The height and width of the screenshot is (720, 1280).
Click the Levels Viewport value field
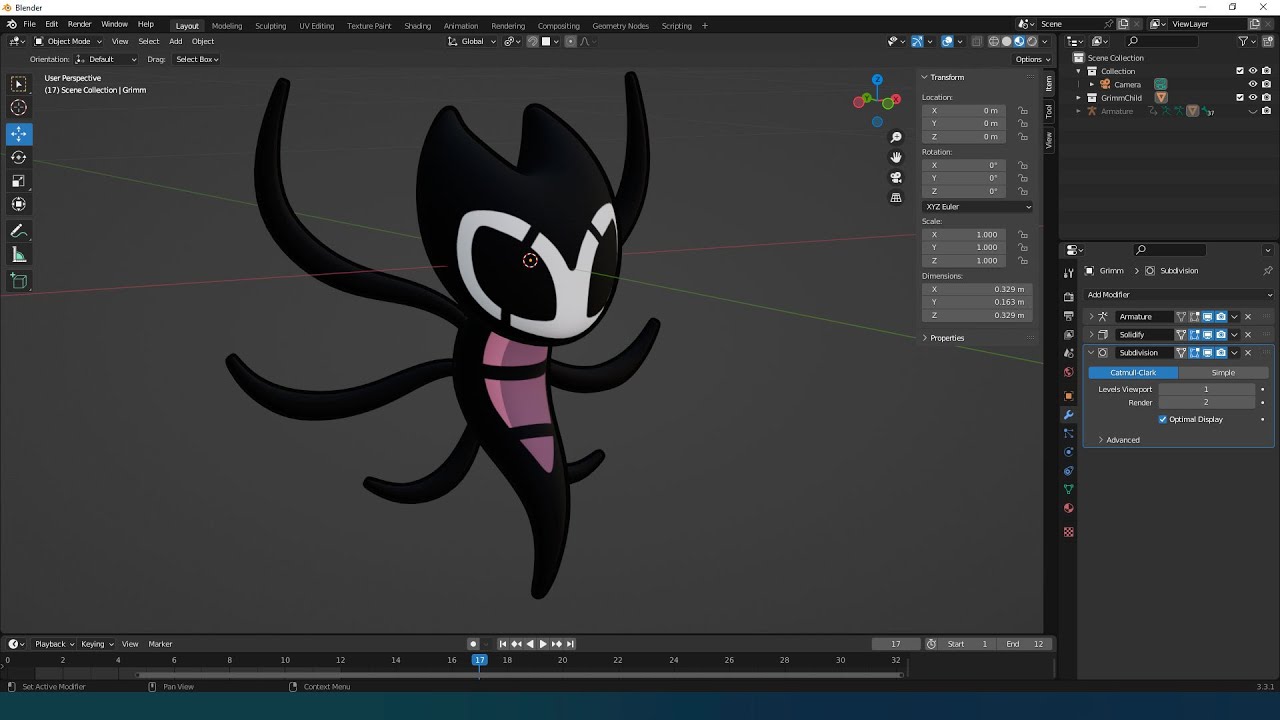(1206, 389)
